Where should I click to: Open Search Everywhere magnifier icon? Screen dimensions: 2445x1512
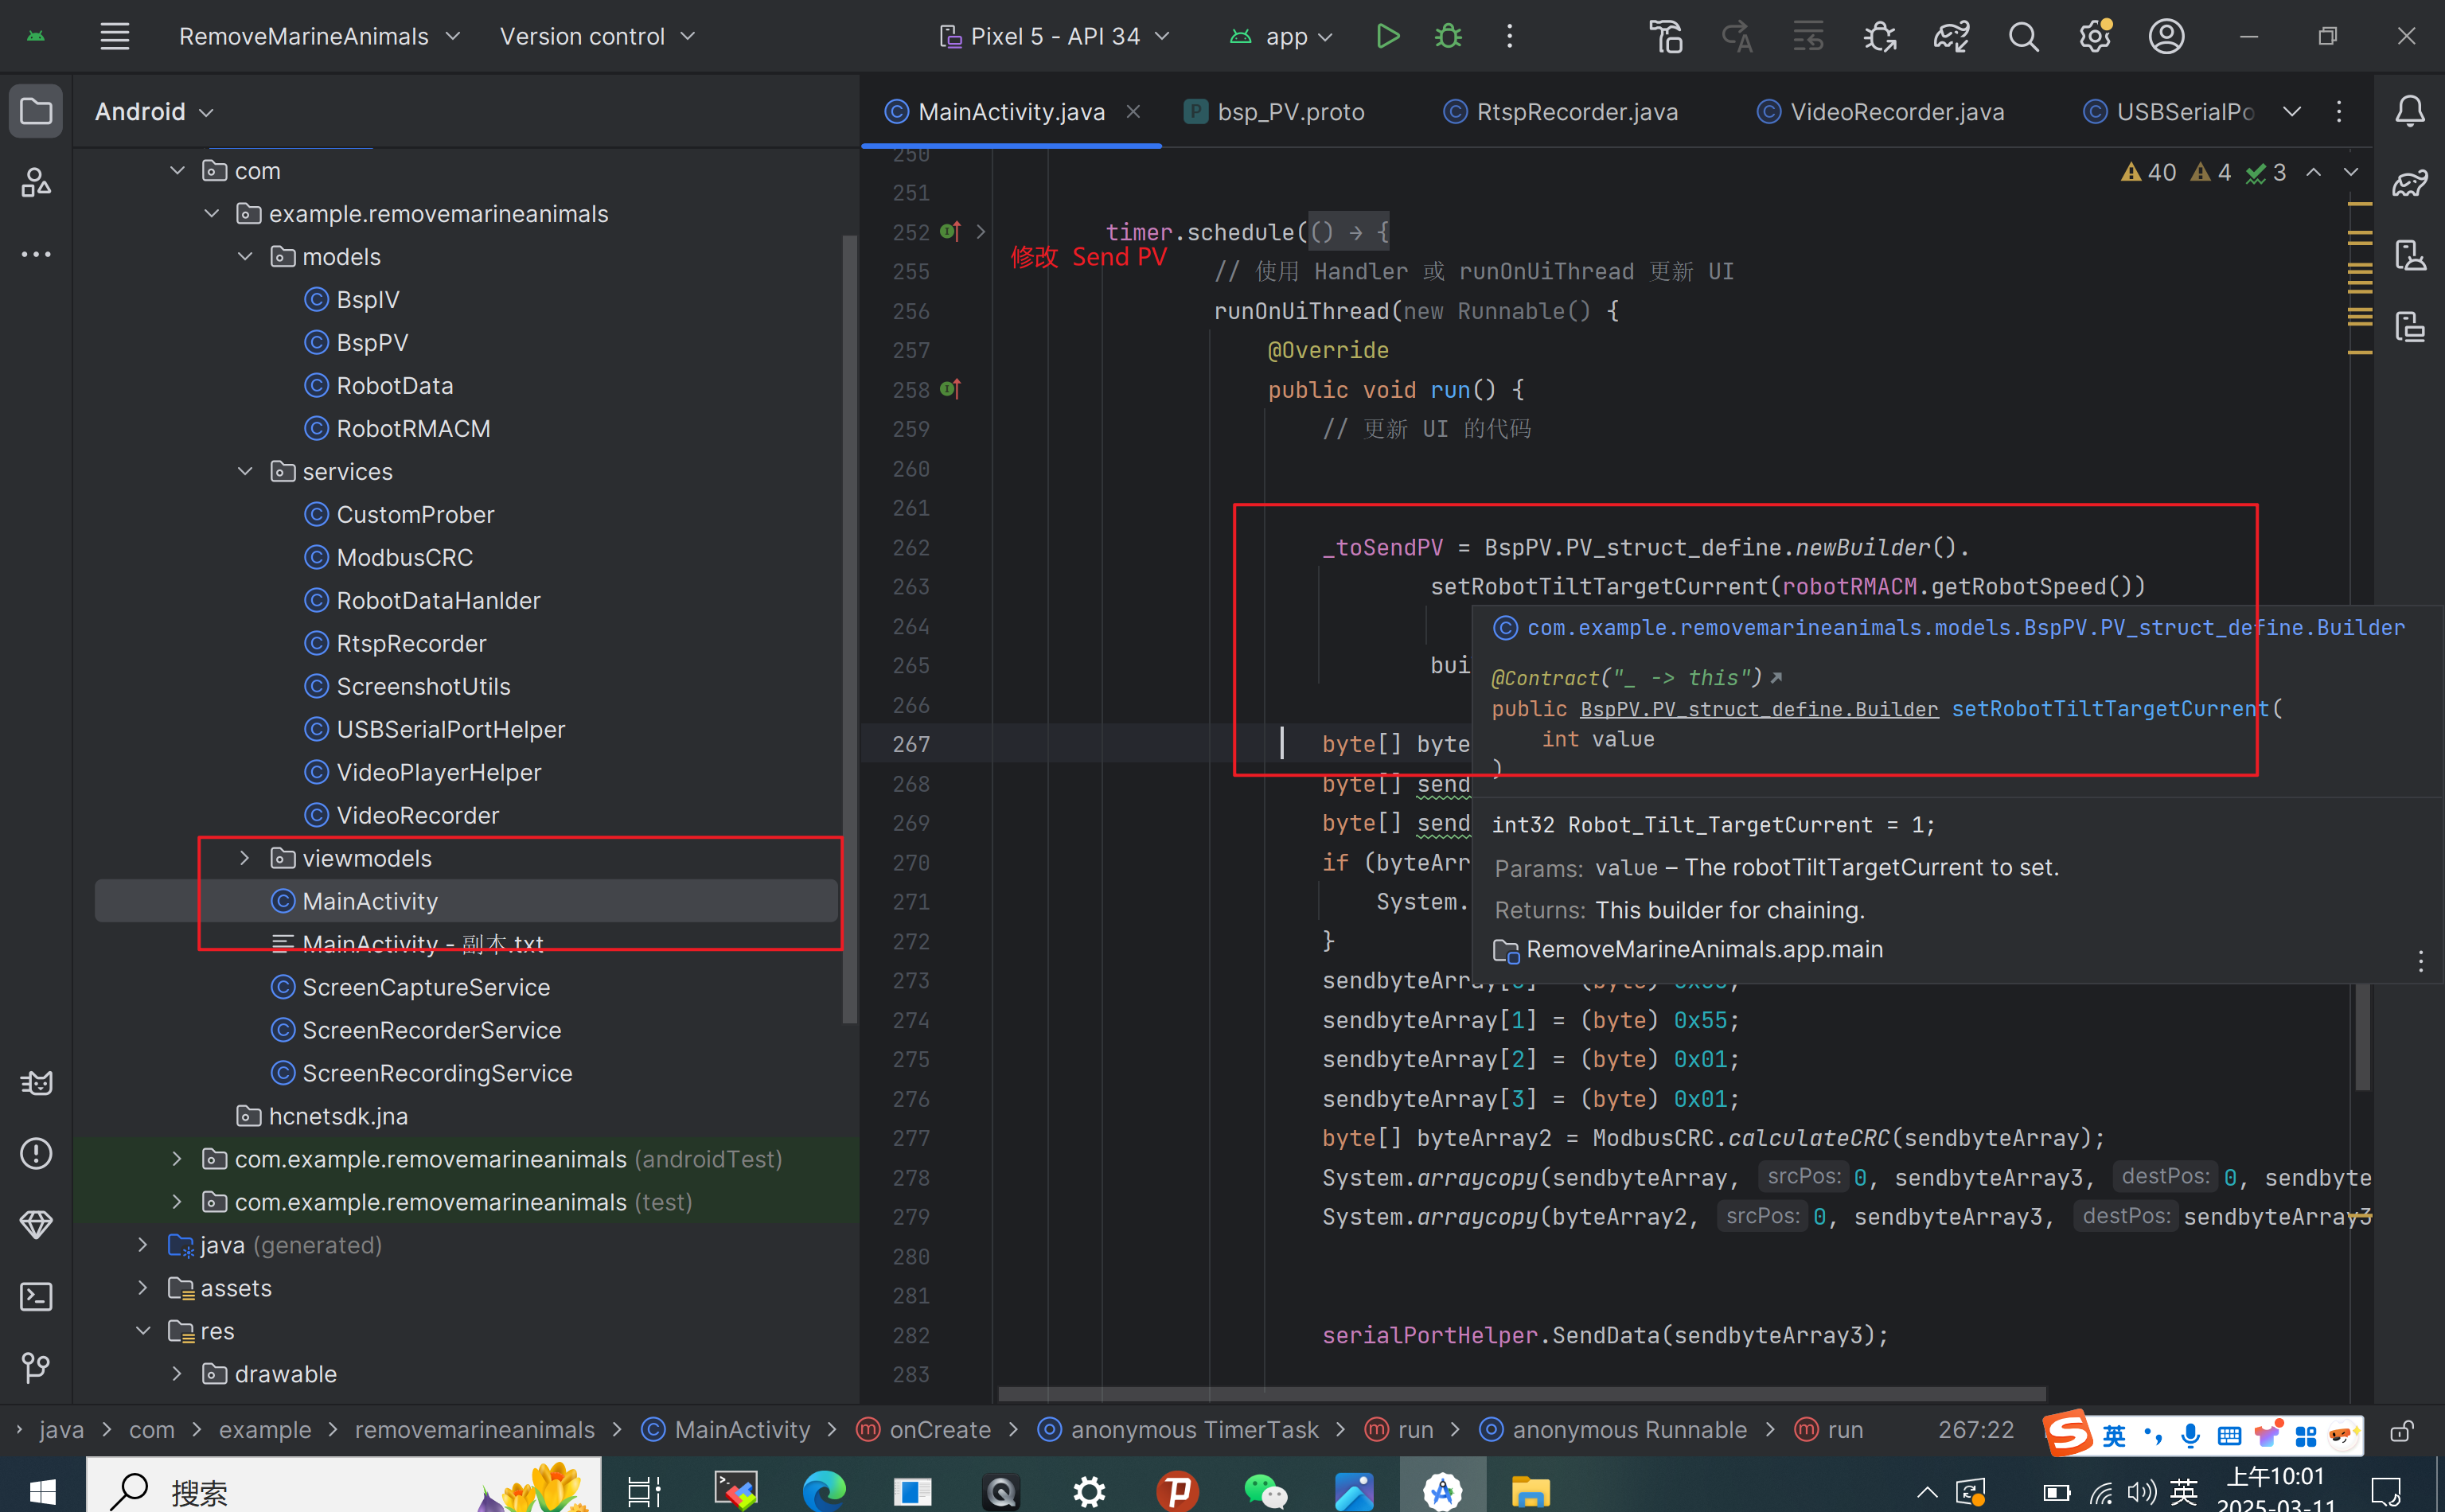click(x=2023, y=37)
